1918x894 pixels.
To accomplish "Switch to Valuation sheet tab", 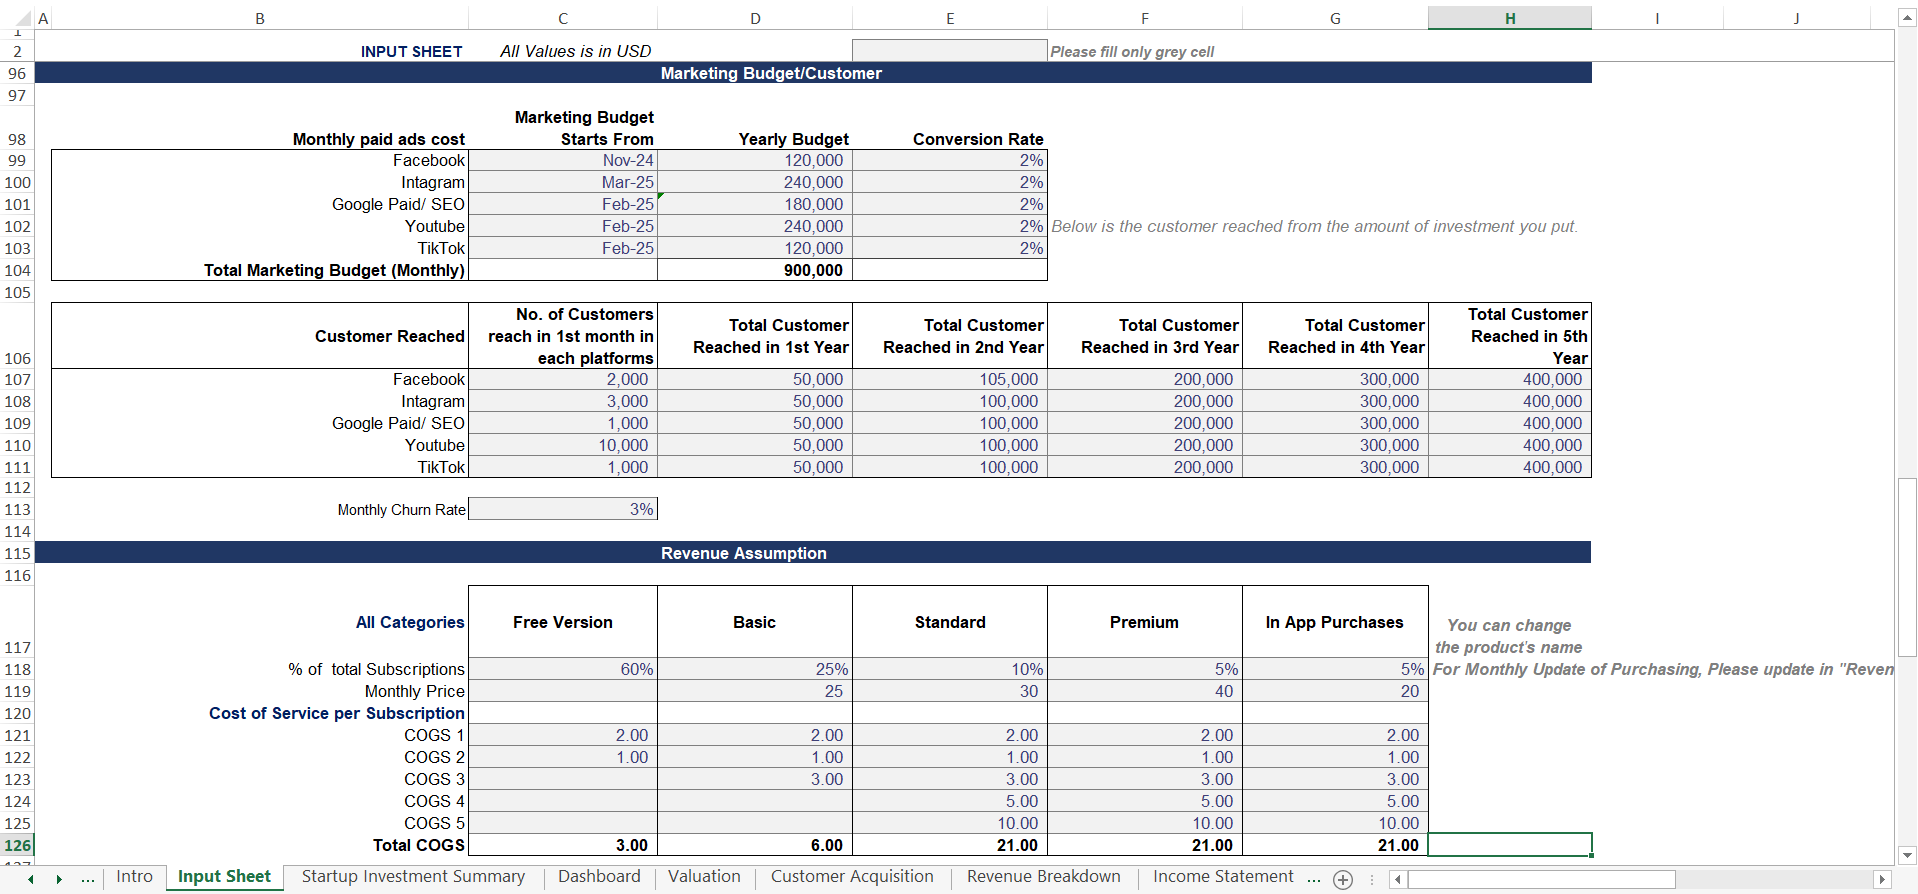I will [704, 877].
